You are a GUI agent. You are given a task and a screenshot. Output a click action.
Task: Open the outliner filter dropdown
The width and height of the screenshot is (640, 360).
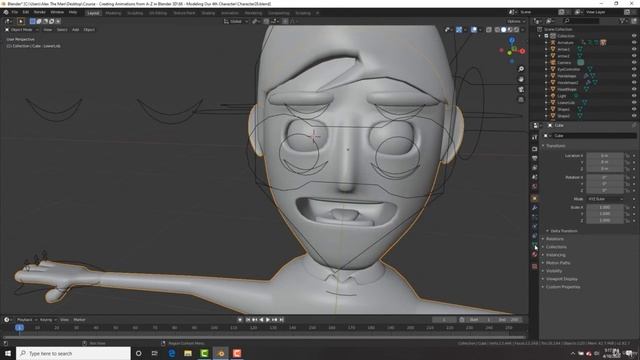coord(623,21)
